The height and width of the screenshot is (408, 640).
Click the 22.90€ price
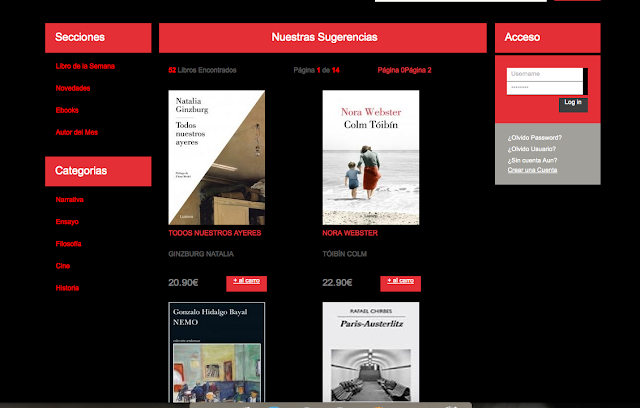point(337,282)
